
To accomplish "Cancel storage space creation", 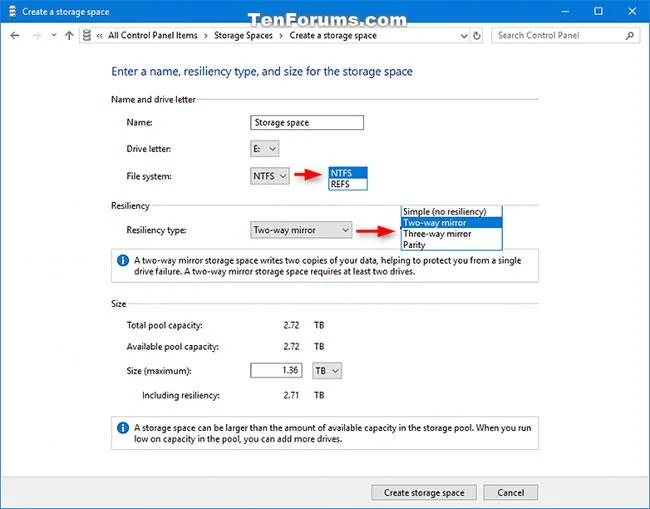I will 510,492.
